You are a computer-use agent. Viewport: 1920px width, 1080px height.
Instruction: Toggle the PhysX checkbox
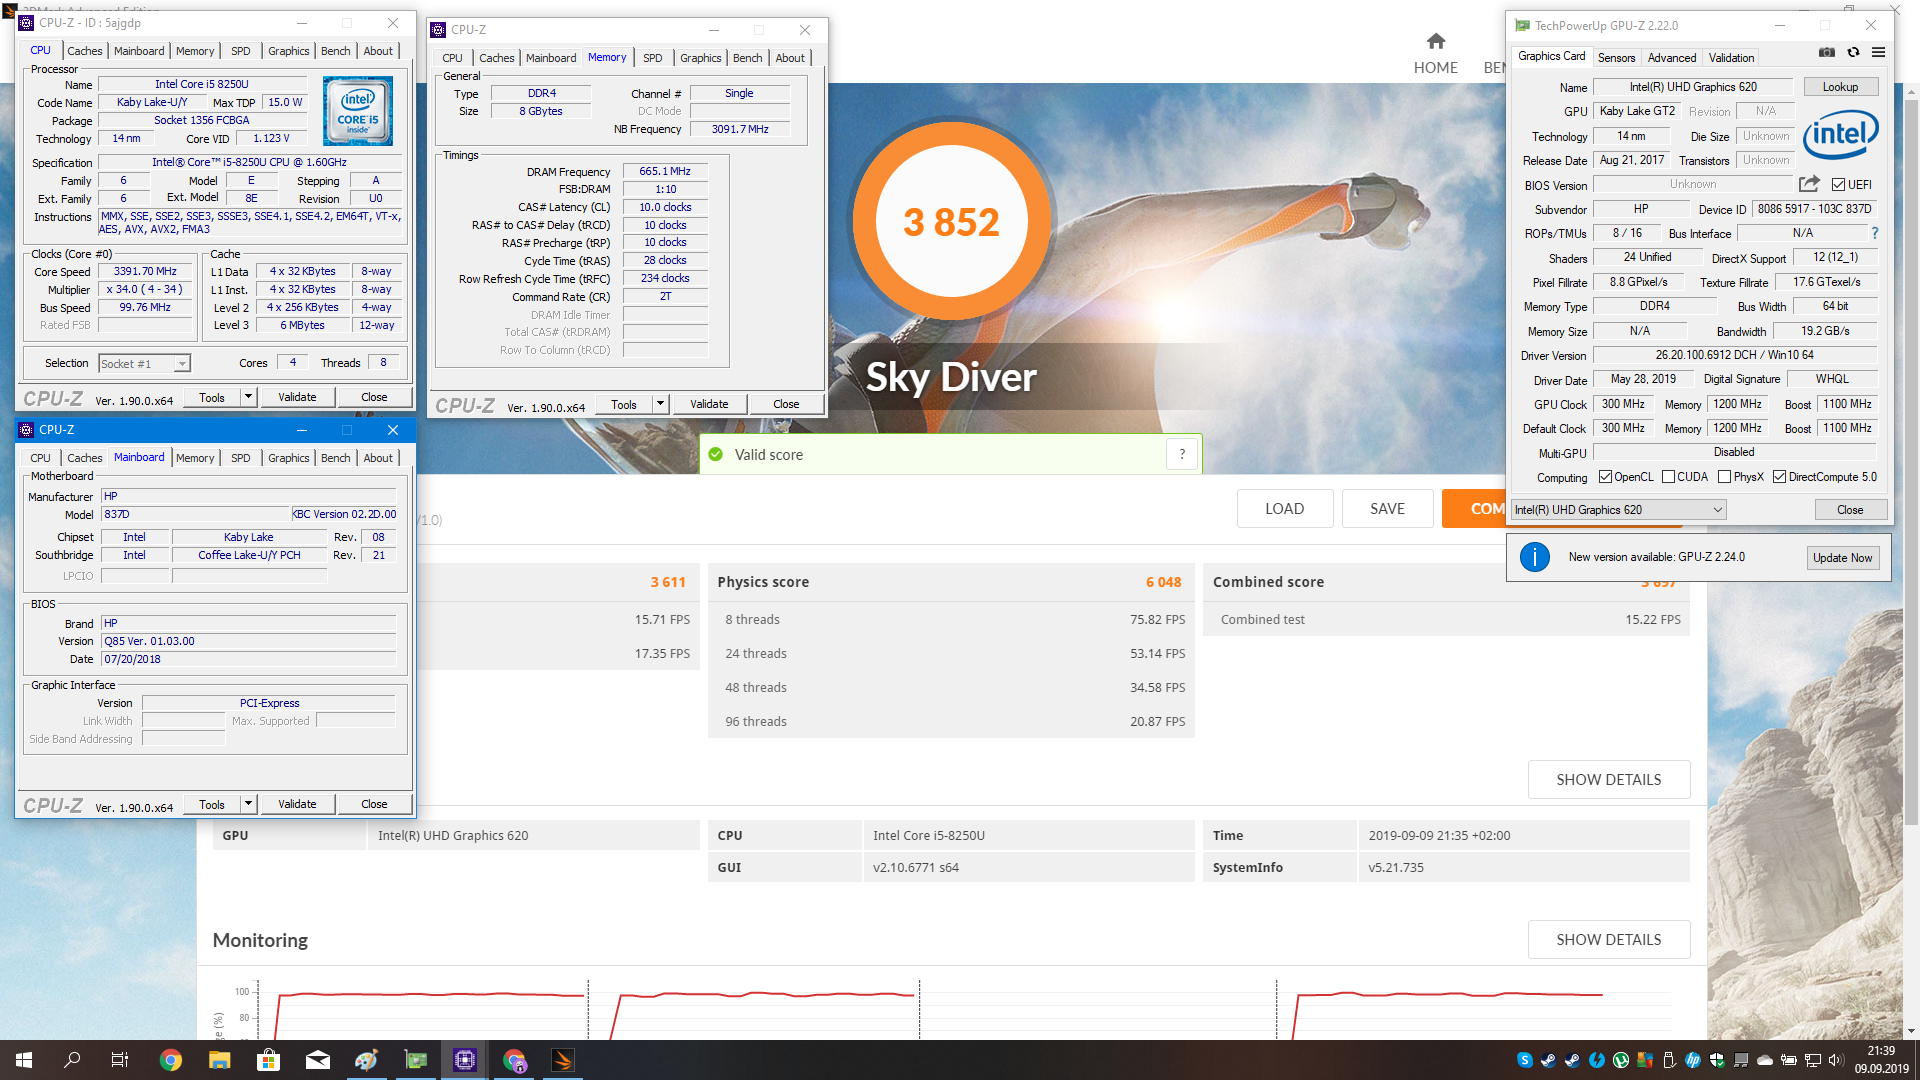coord(1724,477)
